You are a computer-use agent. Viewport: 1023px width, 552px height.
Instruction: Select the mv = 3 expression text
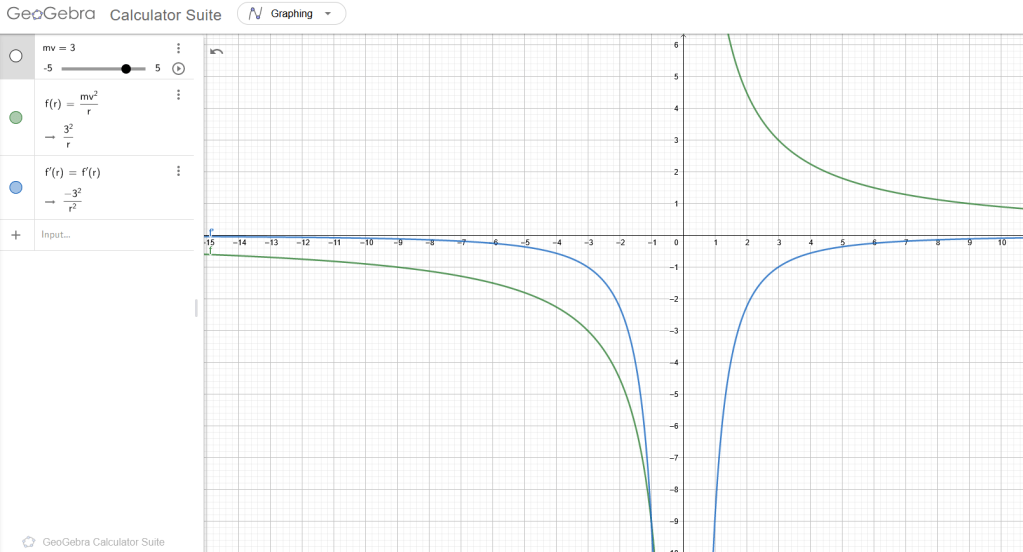[58, 47]
